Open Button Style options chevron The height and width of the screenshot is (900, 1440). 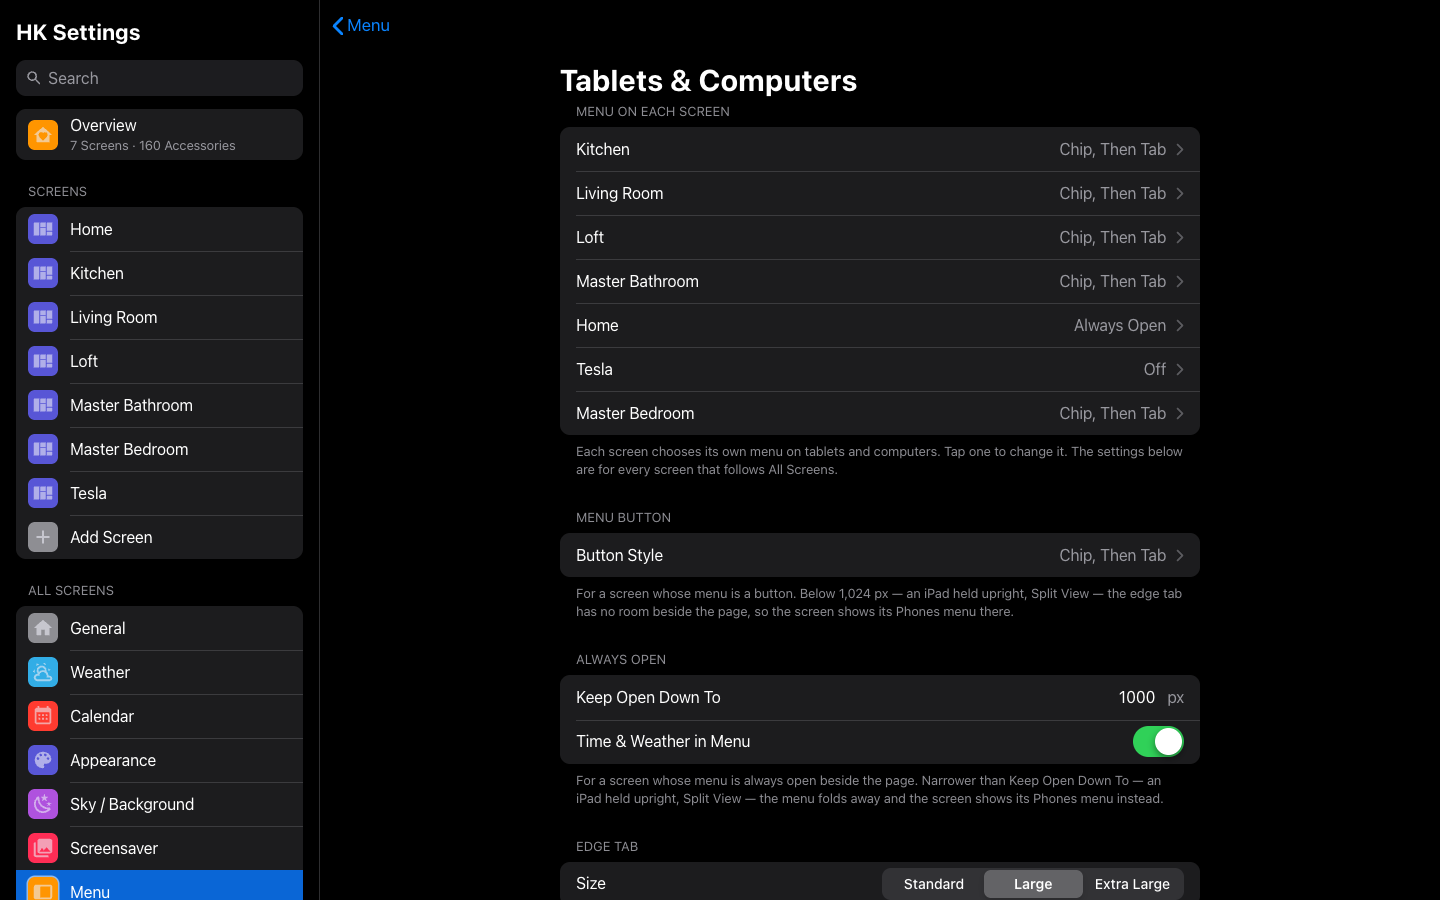click(x=1180, y=555)
